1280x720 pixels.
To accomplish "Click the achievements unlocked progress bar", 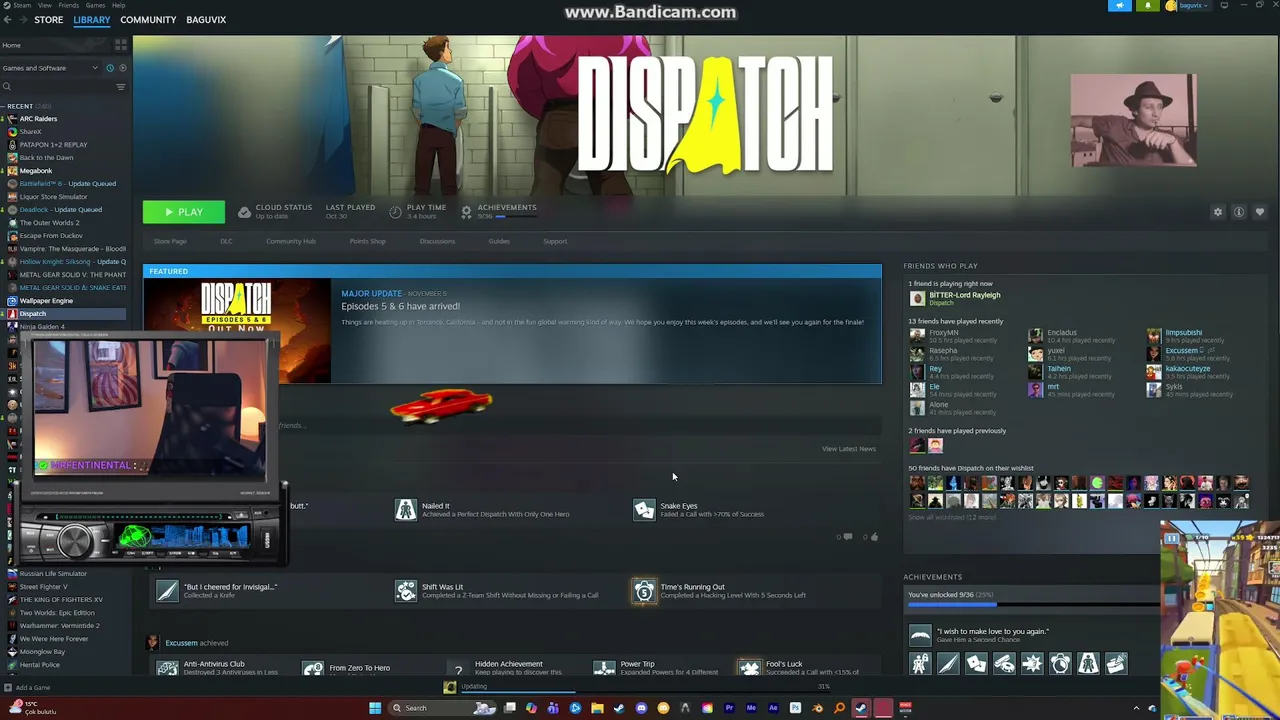I will 1033,604.
